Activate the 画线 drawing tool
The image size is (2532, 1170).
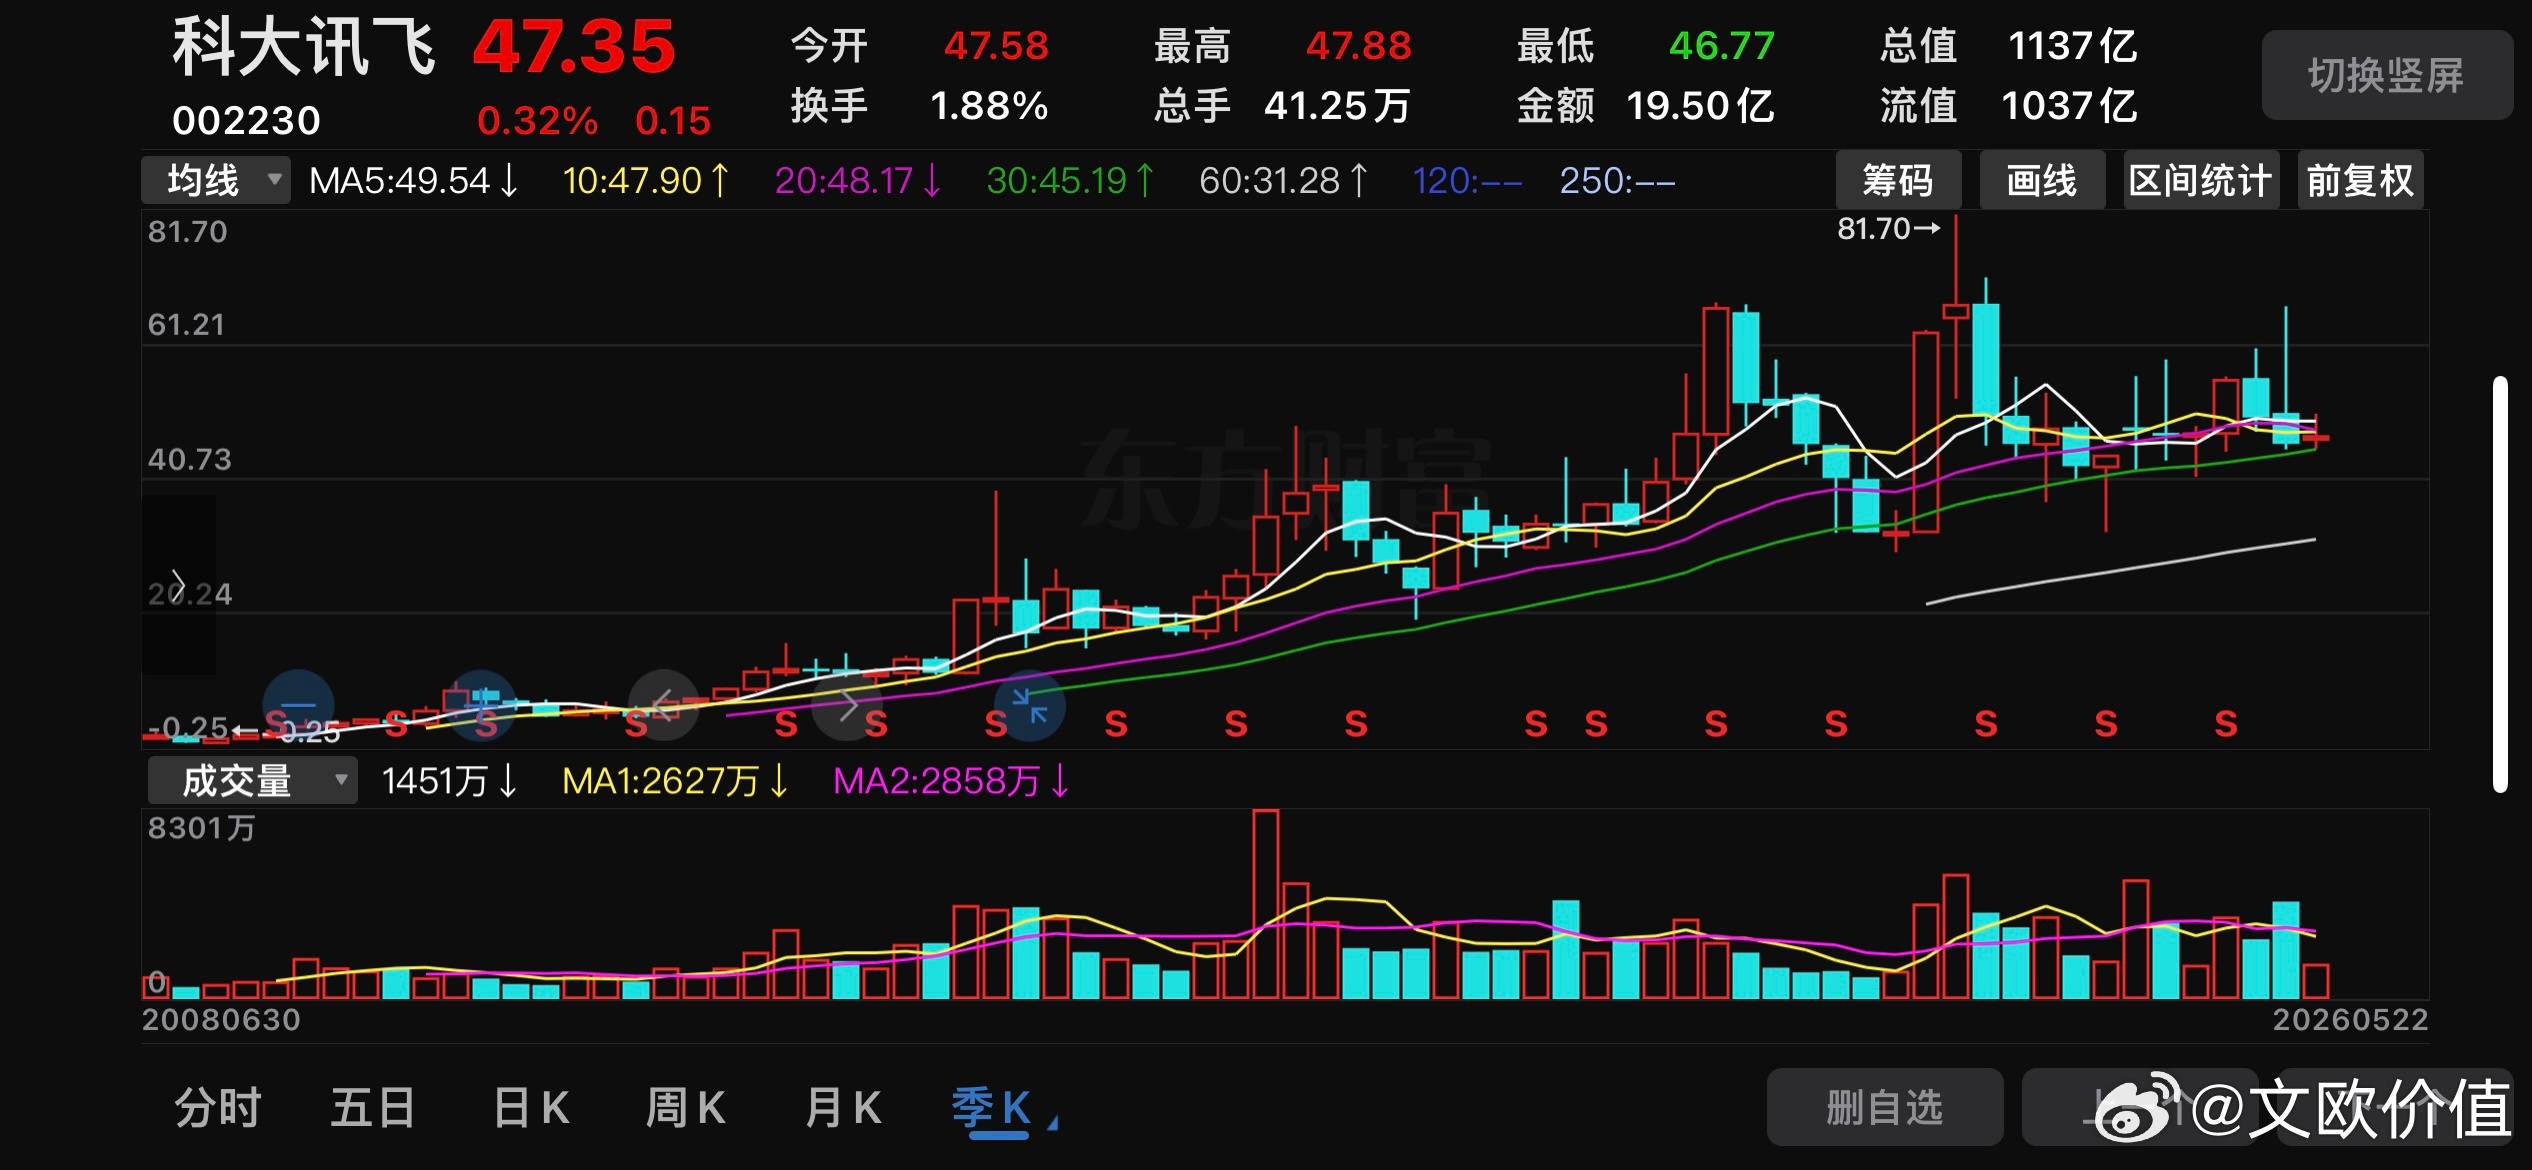(2042, 181)
